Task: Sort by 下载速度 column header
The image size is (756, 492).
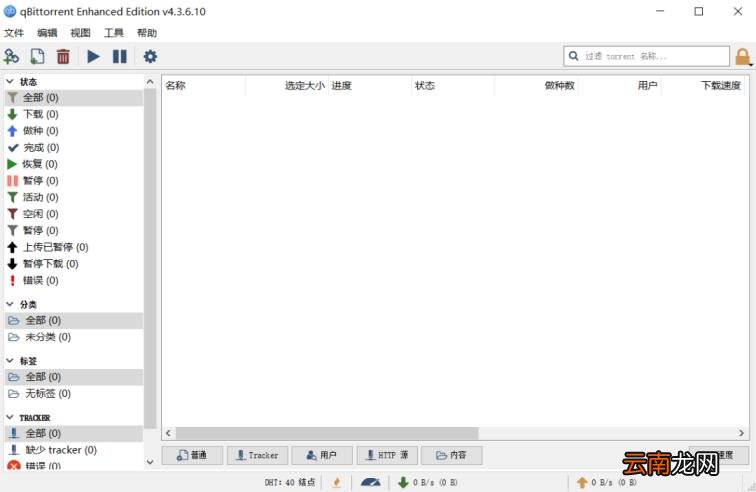Action: click(703, 86)
